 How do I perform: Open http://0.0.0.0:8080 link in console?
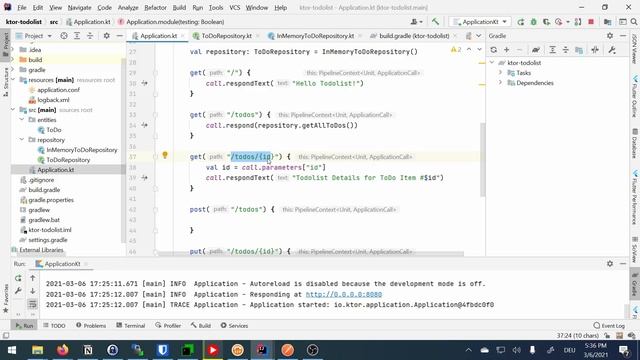344,294
